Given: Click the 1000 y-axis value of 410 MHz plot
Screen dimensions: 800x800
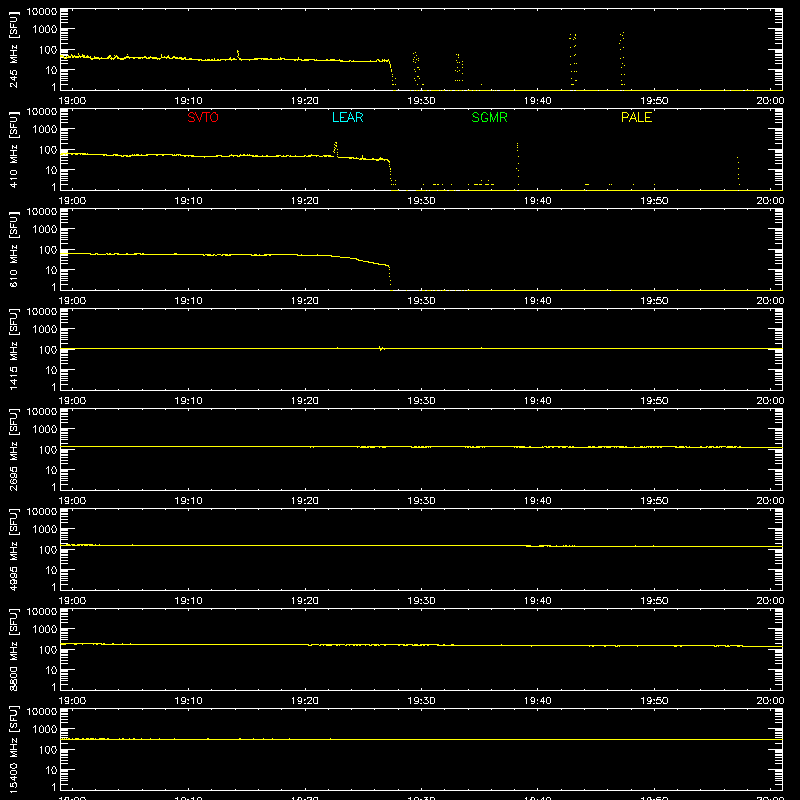Looking at the screenshot, I should (45, 130).
